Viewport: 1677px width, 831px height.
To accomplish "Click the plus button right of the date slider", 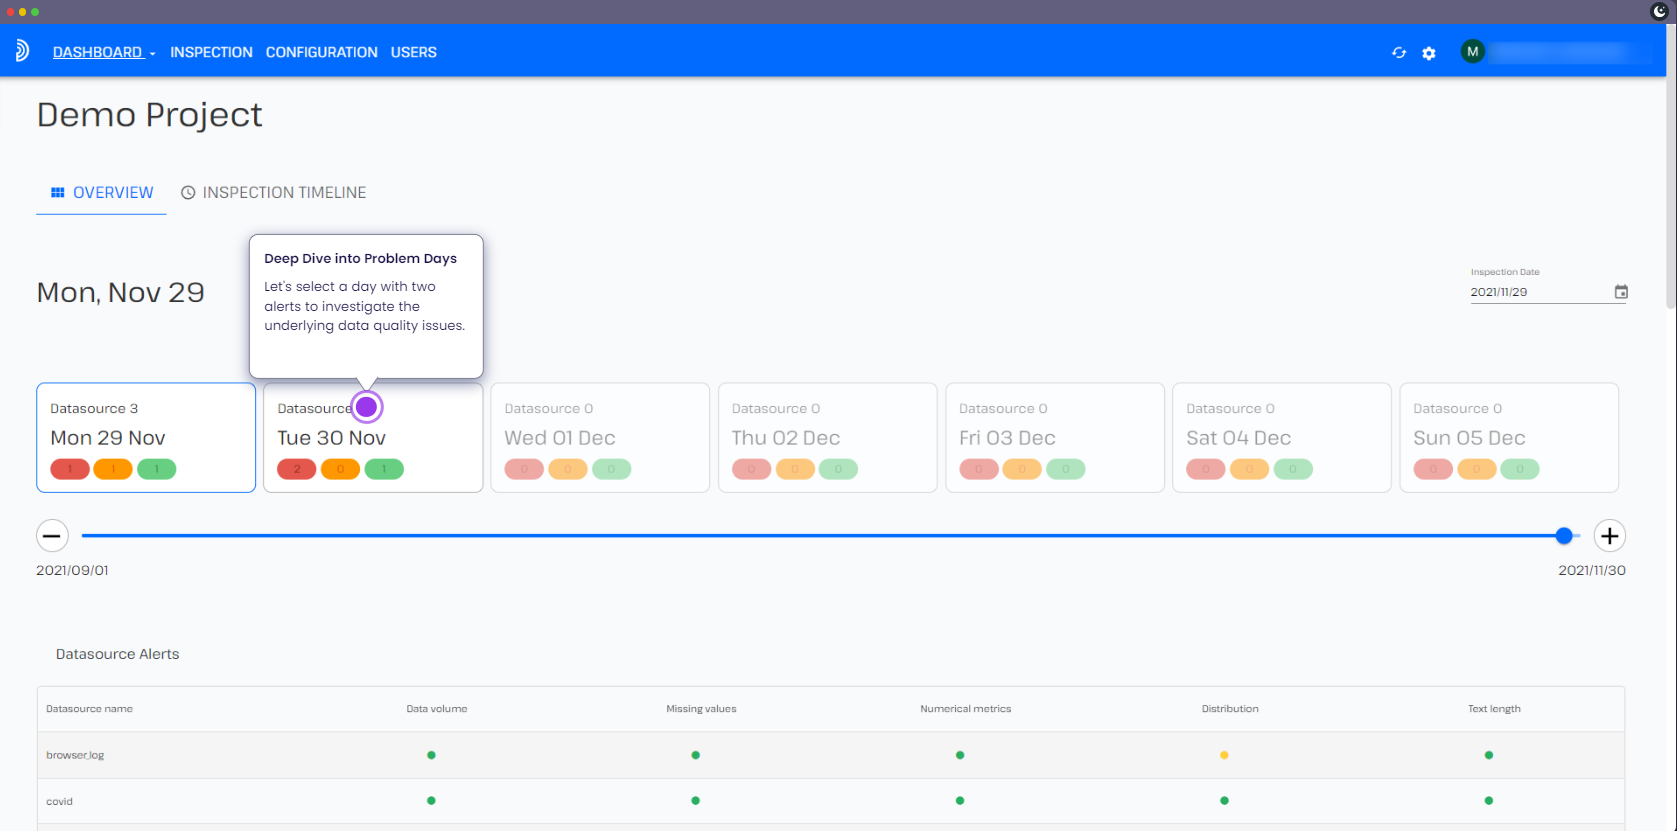I will (x=1609, y=536).
